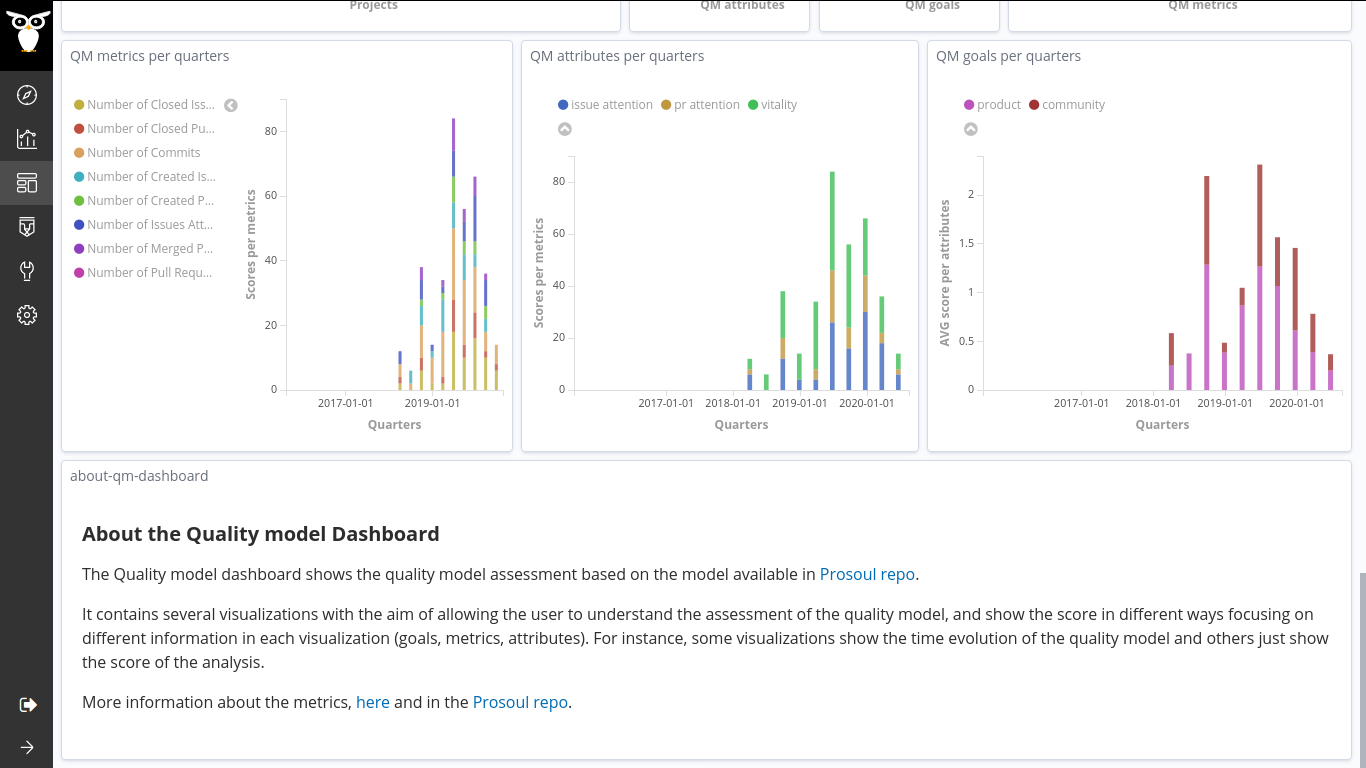Toggle issue attention legend entry
Viewport: 1366px width, 768px height.
click(605, 105)
